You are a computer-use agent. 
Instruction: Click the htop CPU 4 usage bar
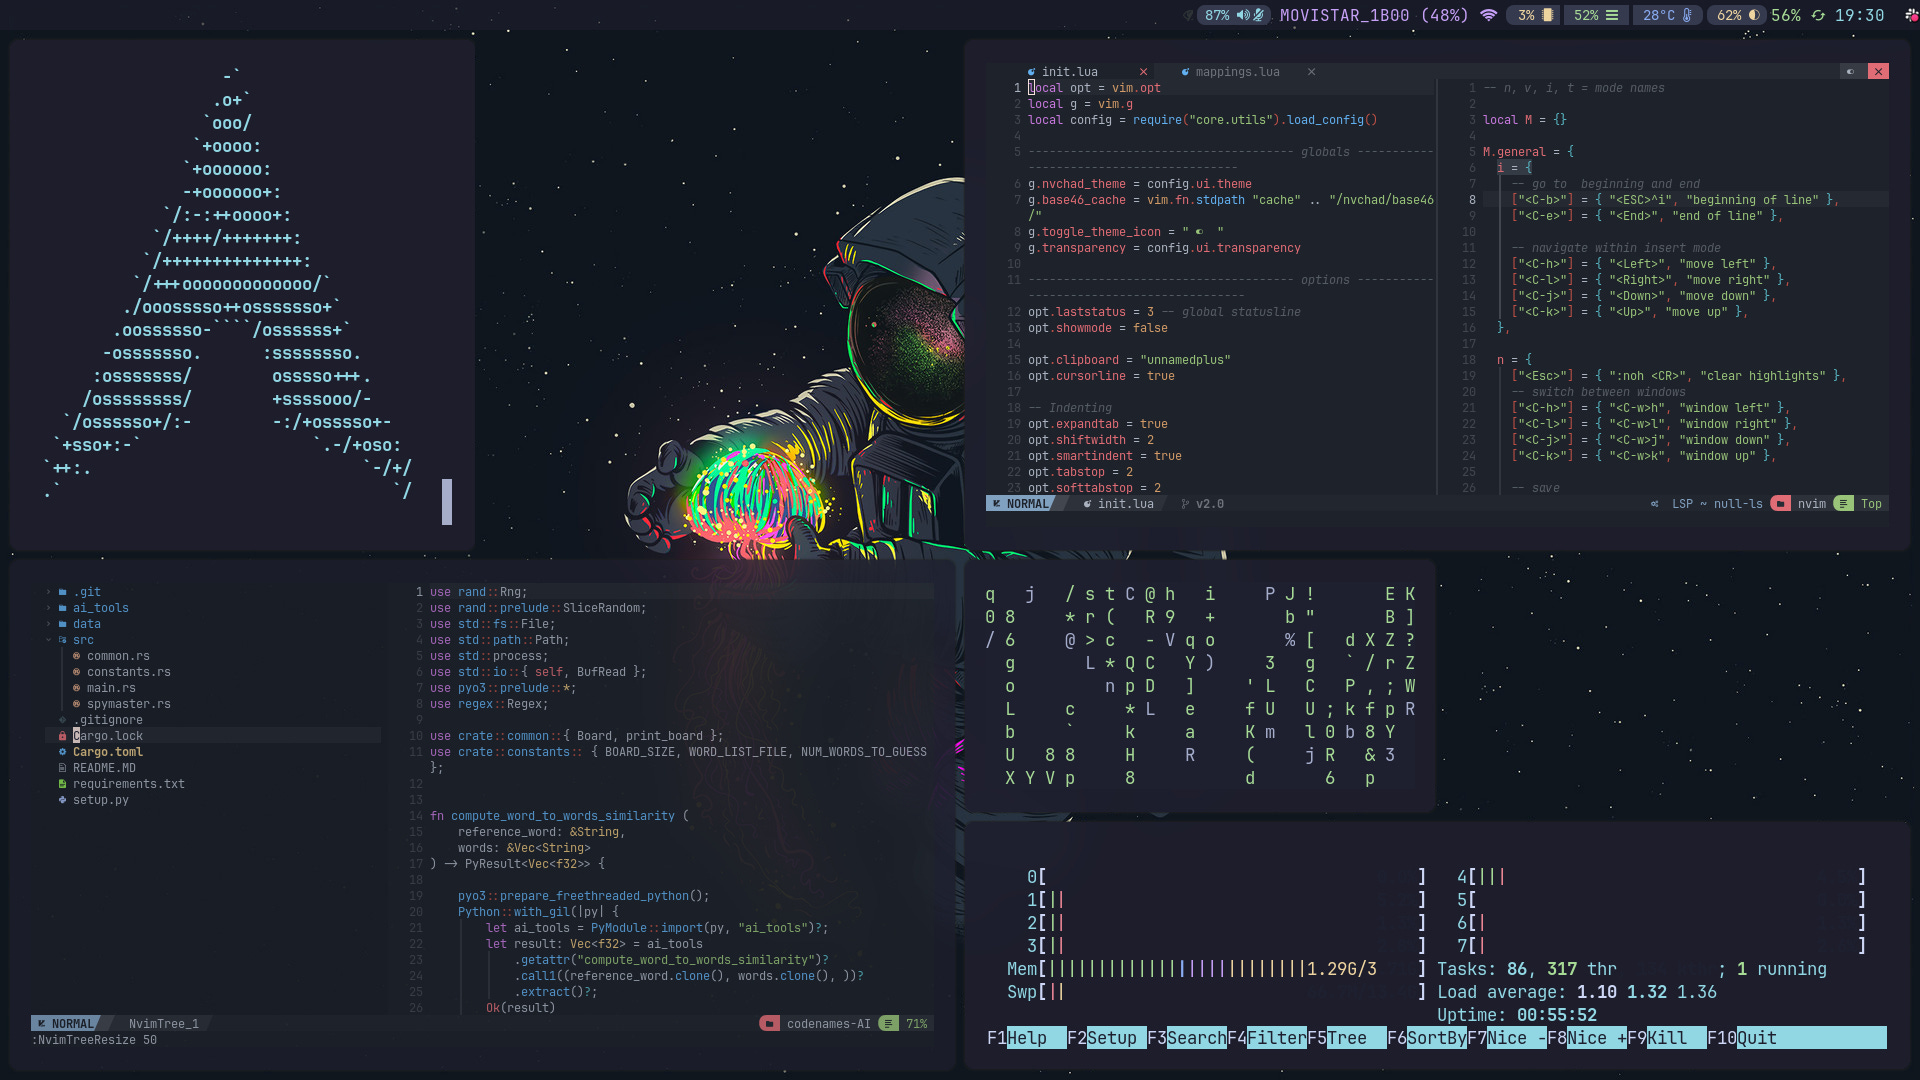(x=1661, y=877)
